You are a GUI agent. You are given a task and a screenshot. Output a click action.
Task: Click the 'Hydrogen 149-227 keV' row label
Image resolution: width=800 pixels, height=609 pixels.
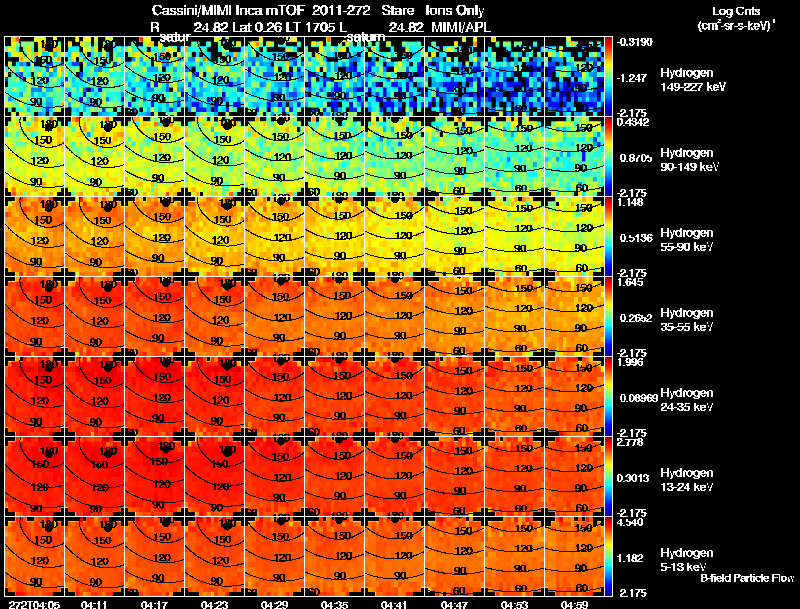[693, 80]
